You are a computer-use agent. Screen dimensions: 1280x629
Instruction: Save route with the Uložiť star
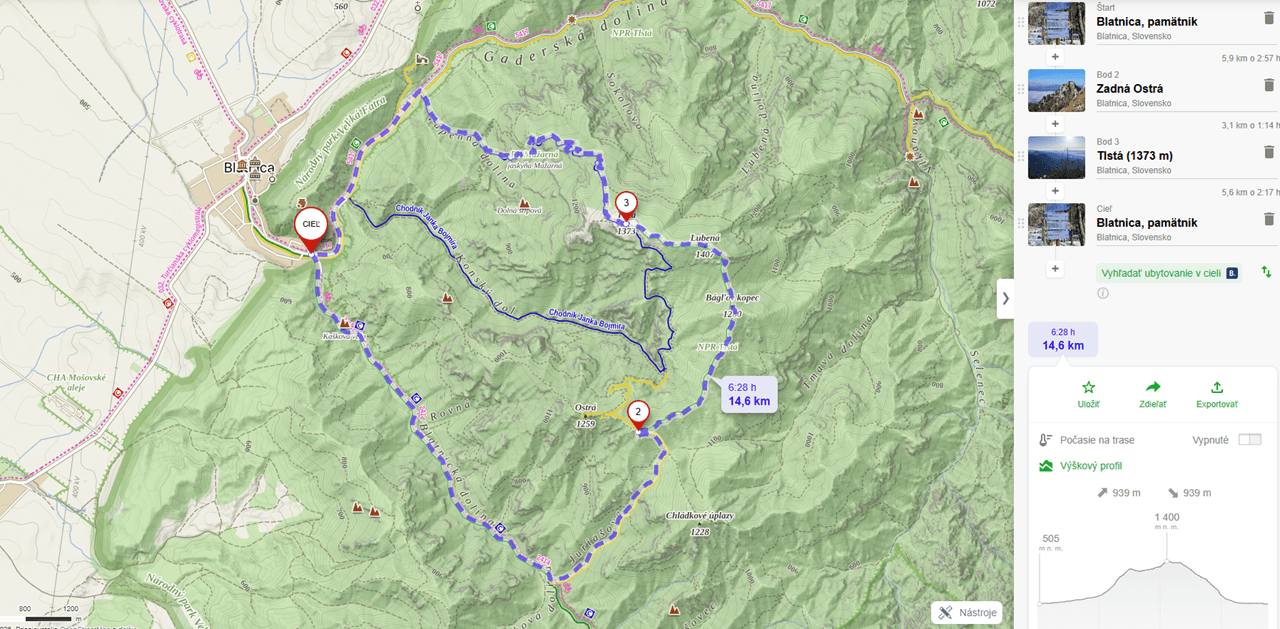click(x=1089, y=394)
